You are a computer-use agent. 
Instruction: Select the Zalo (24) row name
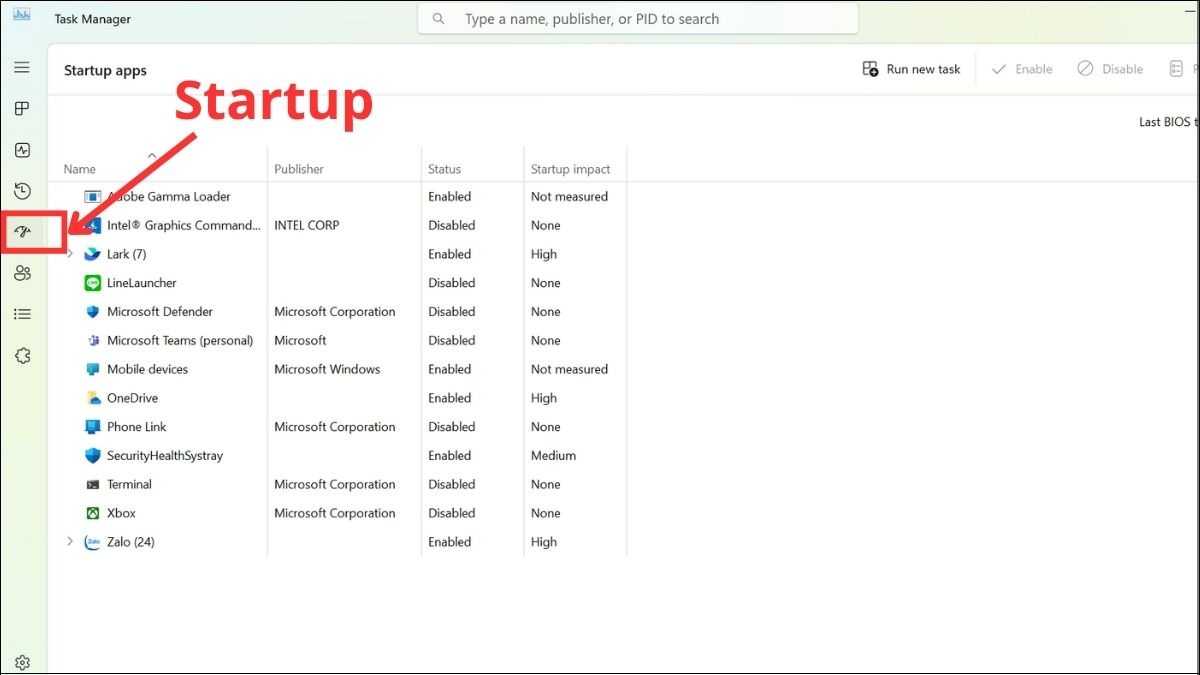[x=131, y=542]
